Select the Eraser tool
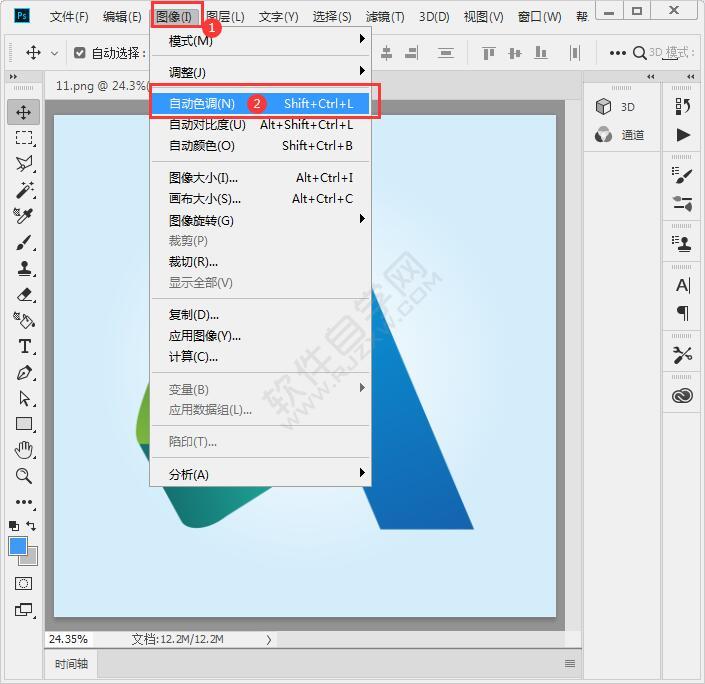 (x=24, y=294)
